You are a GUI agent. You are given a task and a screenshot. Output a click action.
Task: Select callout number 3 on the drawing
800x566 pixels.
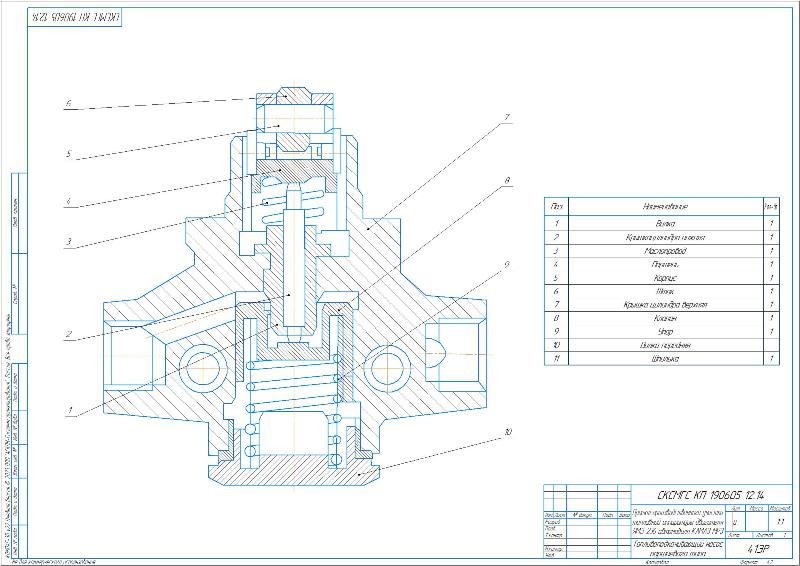pyautogui.click(x=69, y=241)
